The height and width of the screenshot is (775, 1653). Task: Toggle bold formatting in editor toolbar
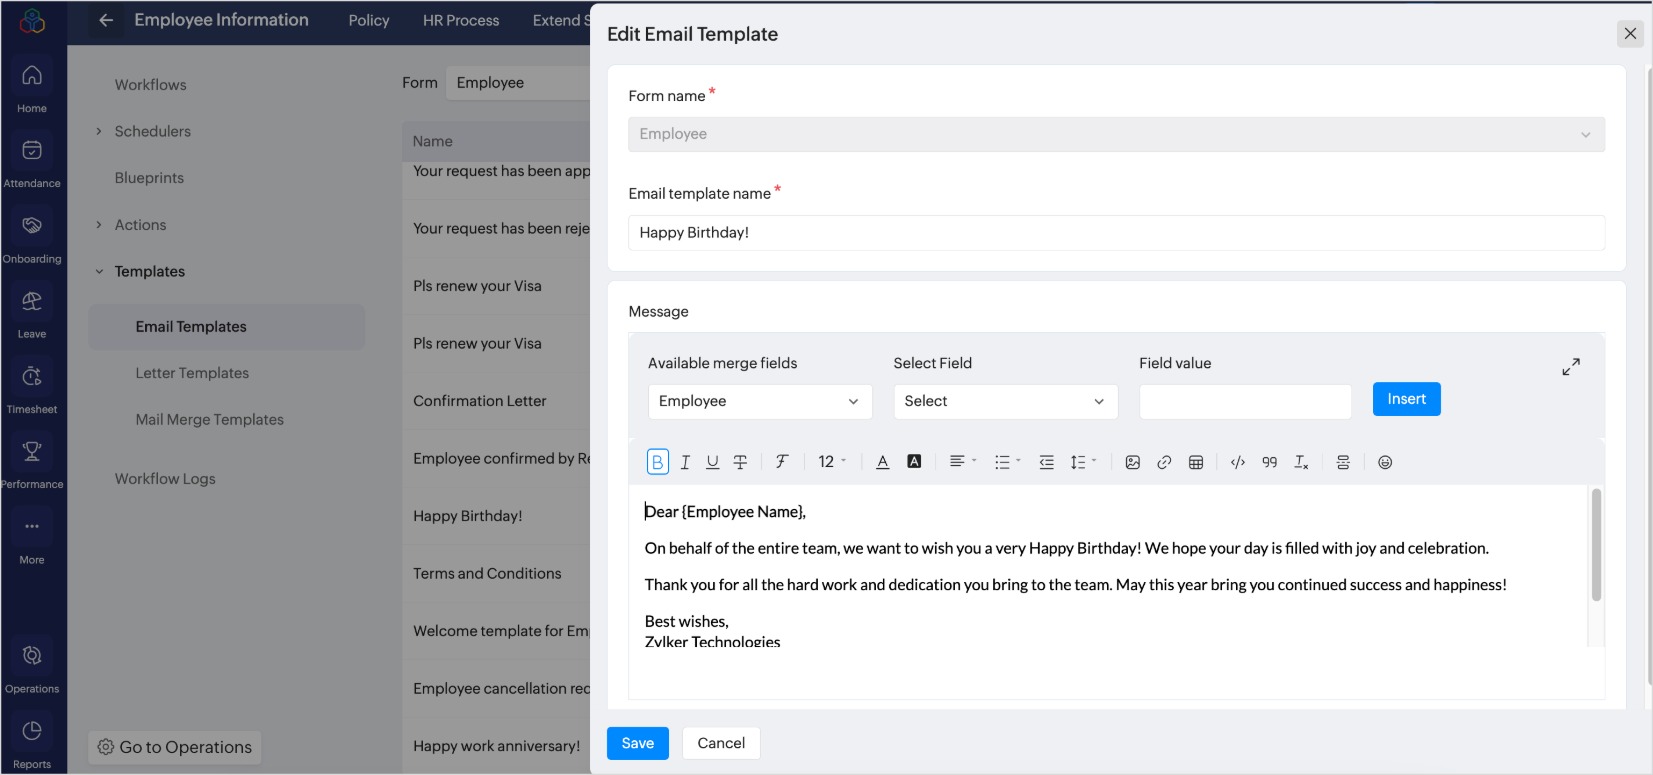(x=657, y=462)
